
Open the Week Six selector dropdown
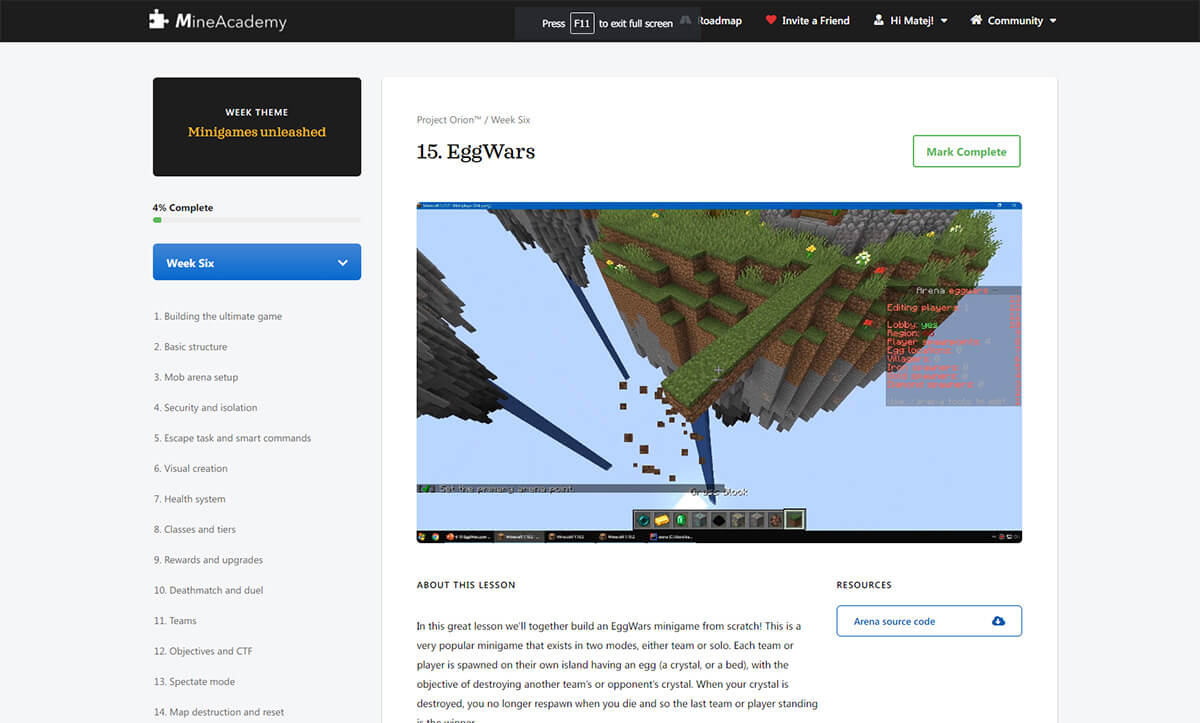(257, 263)
